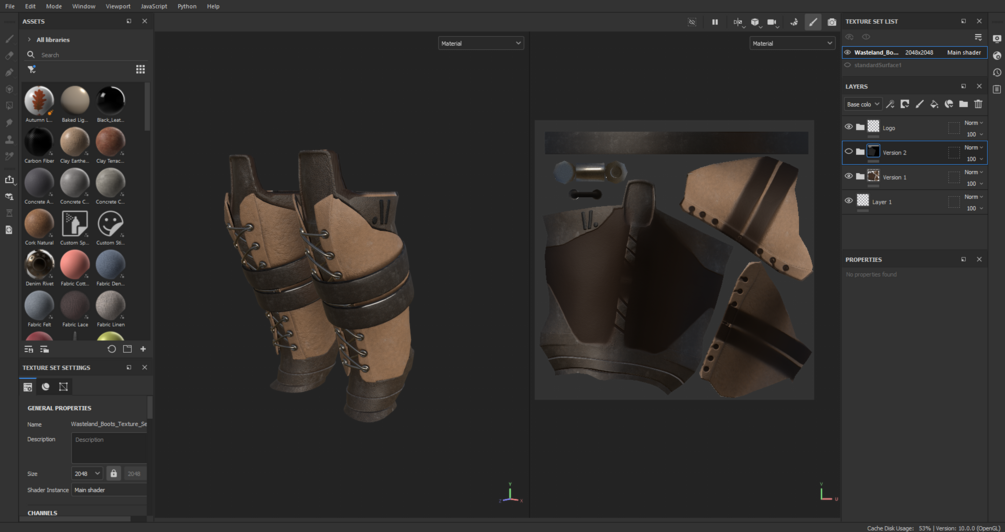Hide the Logo layer folder
Image resolution: width=1005 pixels, height=532 pixels.
[x=849, y=127]
